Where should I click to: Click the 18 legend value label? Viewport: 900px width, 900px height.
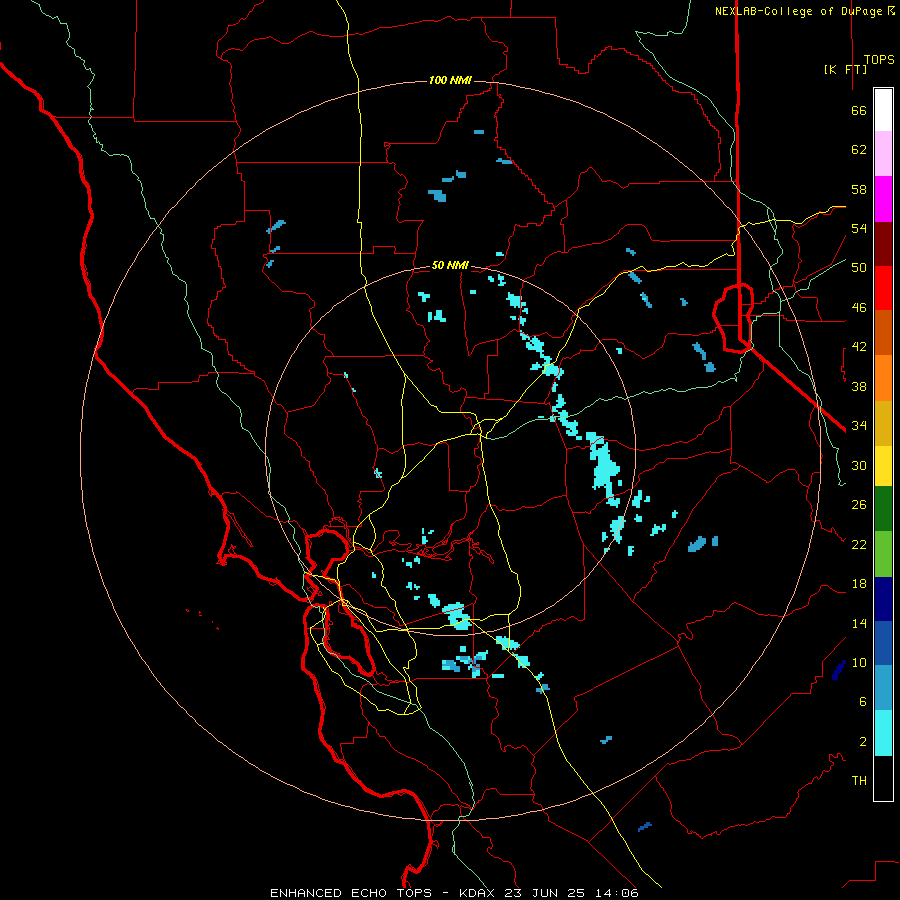tap(859, 584)
